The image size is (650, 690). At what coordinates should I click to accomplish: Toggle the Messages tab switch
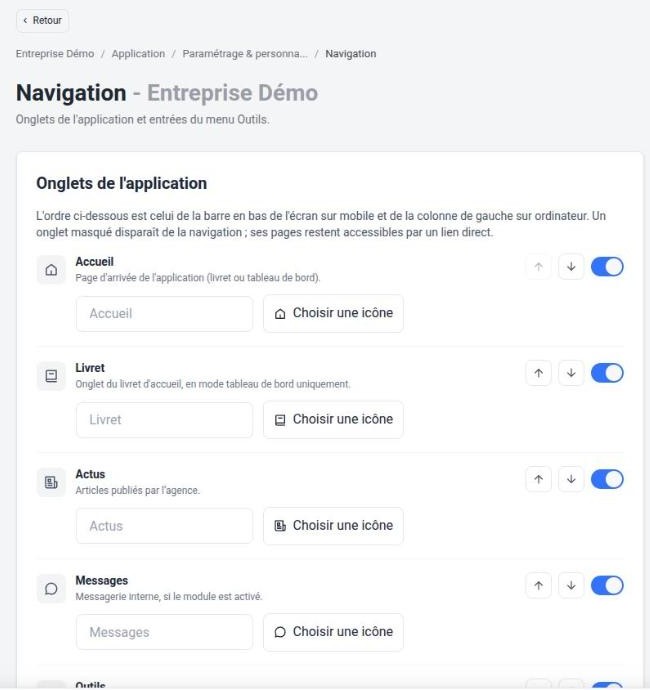607,586
